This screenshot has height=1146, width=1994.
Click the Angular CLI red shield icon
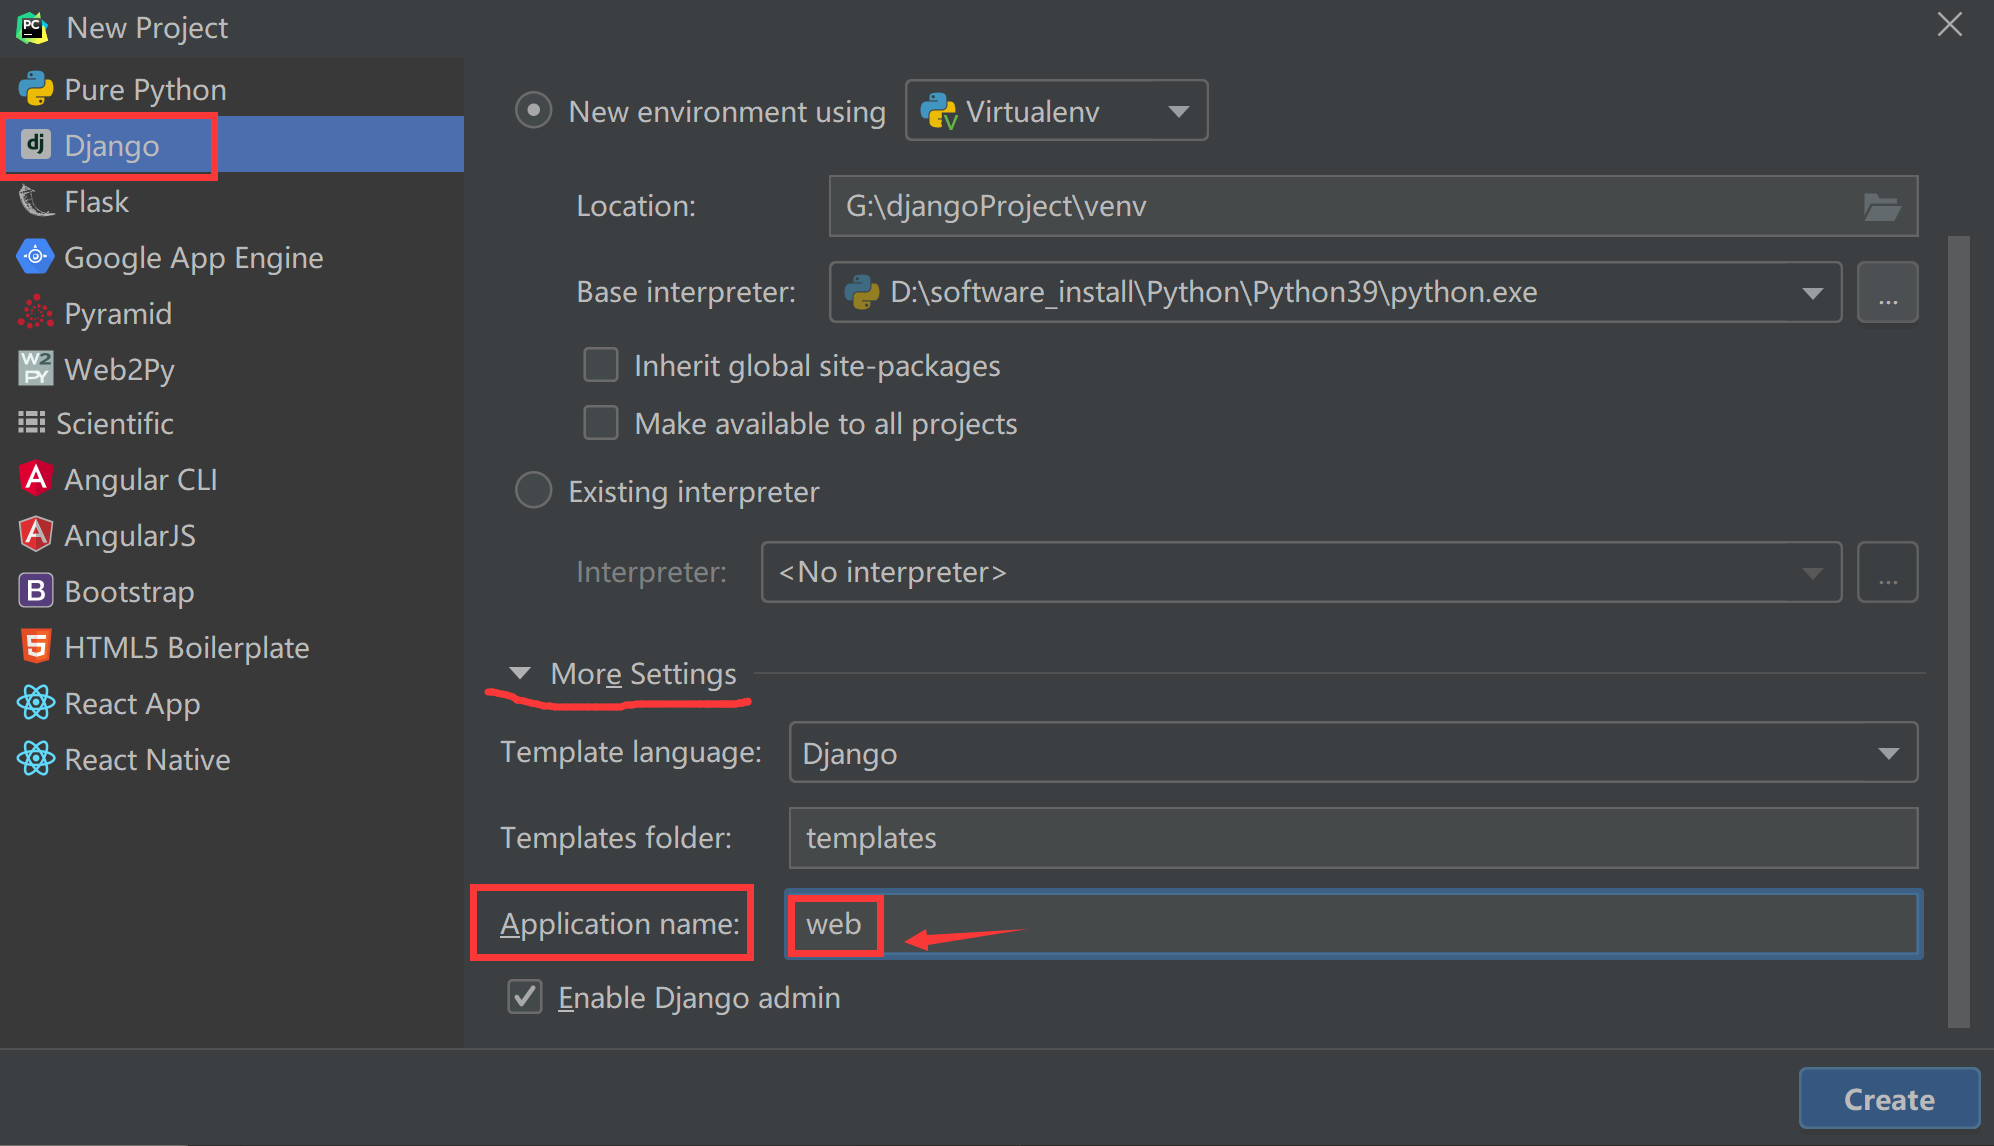pyautogui.click(x=36, y=479)
